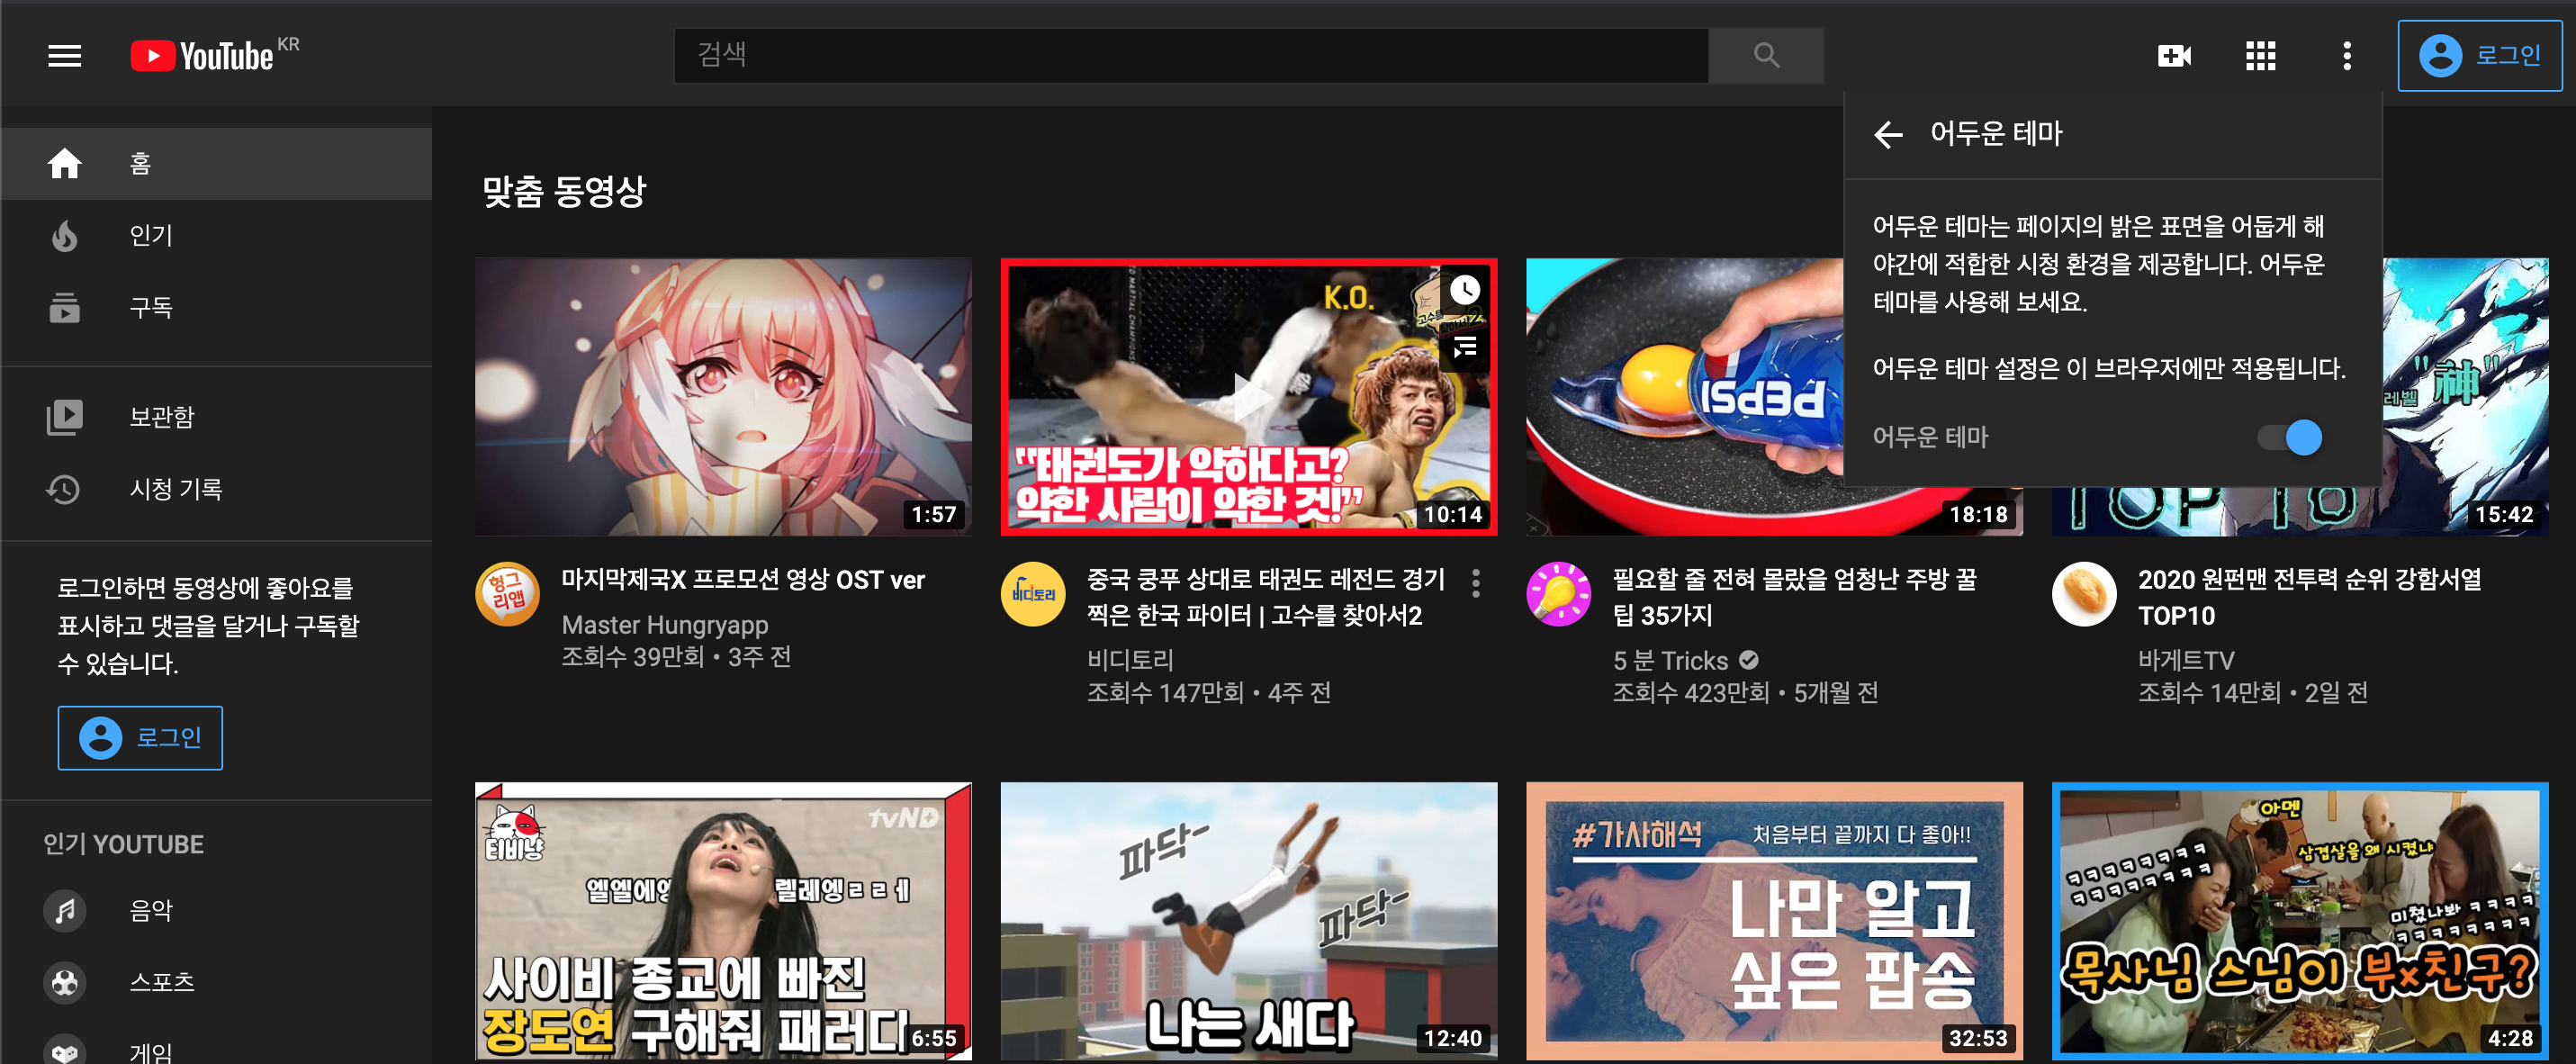
Task: Click the history clock icon for 시청 기록
Action: coord(63,489)
